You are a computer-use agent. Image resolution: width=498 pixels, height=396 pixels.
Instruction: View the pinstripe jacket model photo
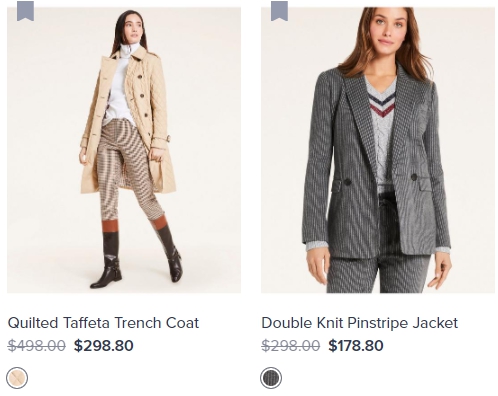[x=378, y=150]
